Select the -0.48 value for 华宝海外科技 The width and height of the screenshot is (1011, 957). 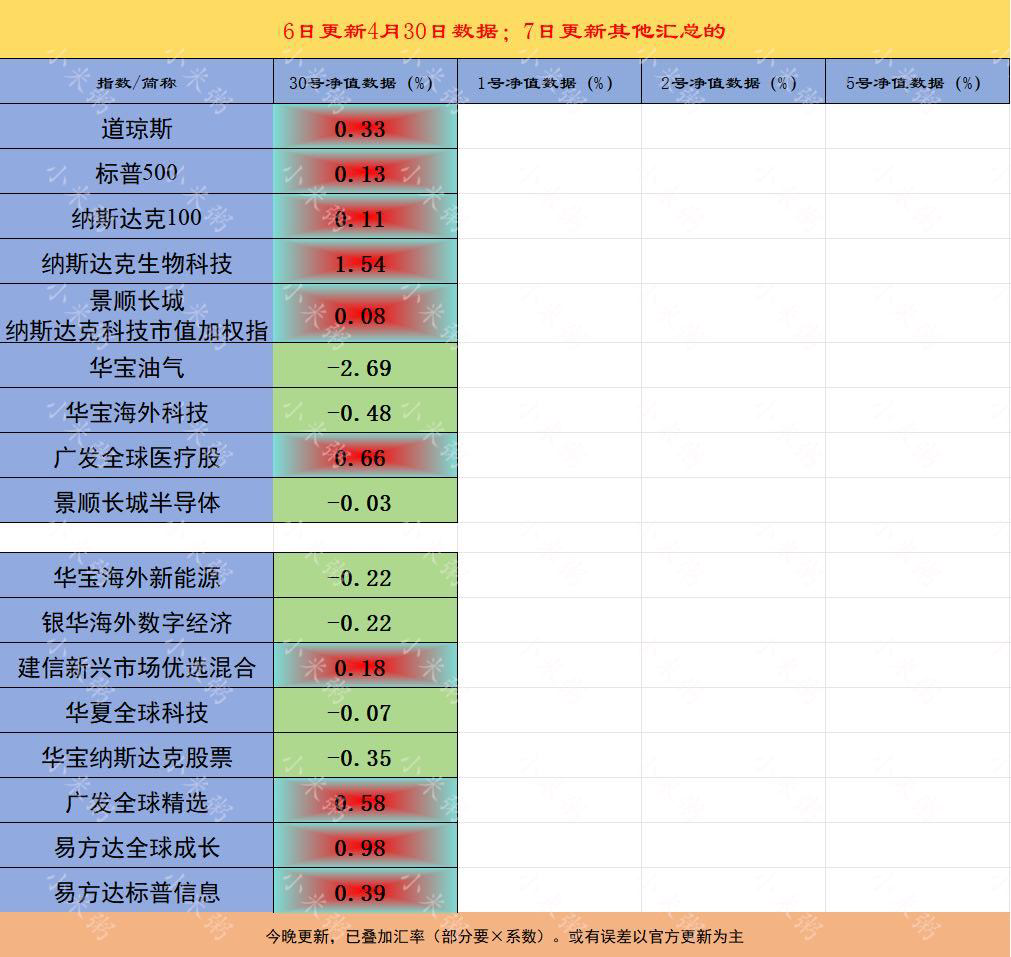pos(366,411)
